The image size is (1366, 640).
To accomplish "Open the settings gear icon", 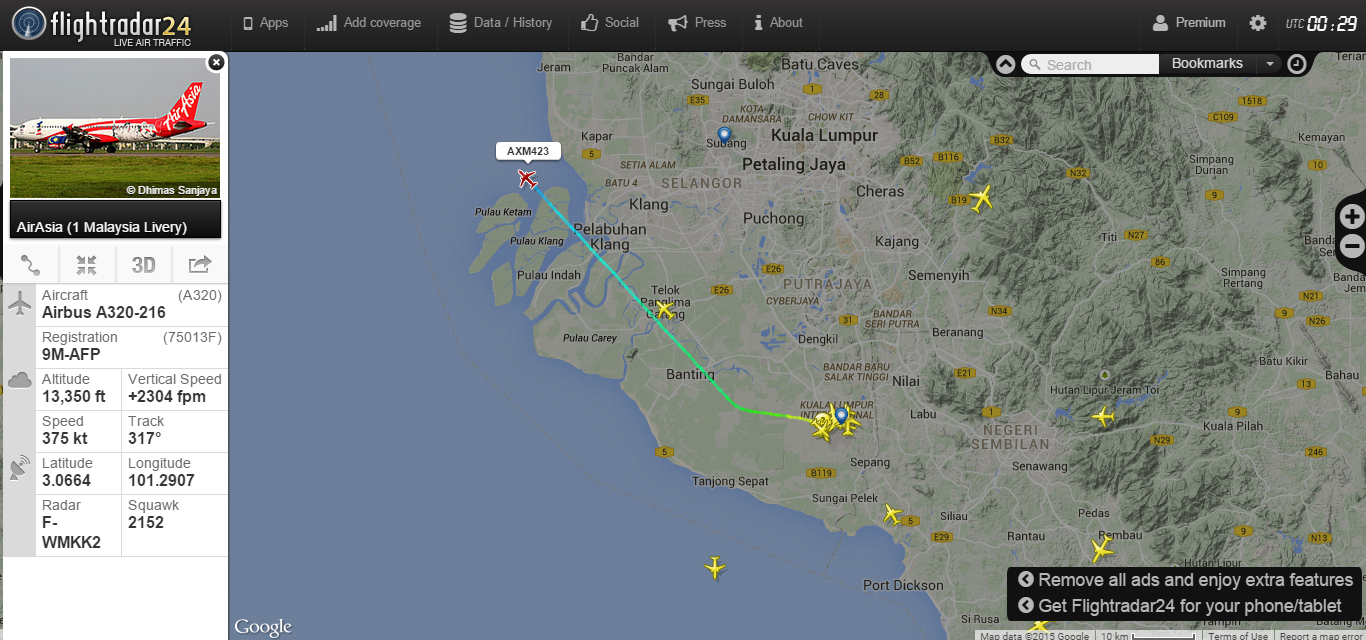I will [1257, 23].
